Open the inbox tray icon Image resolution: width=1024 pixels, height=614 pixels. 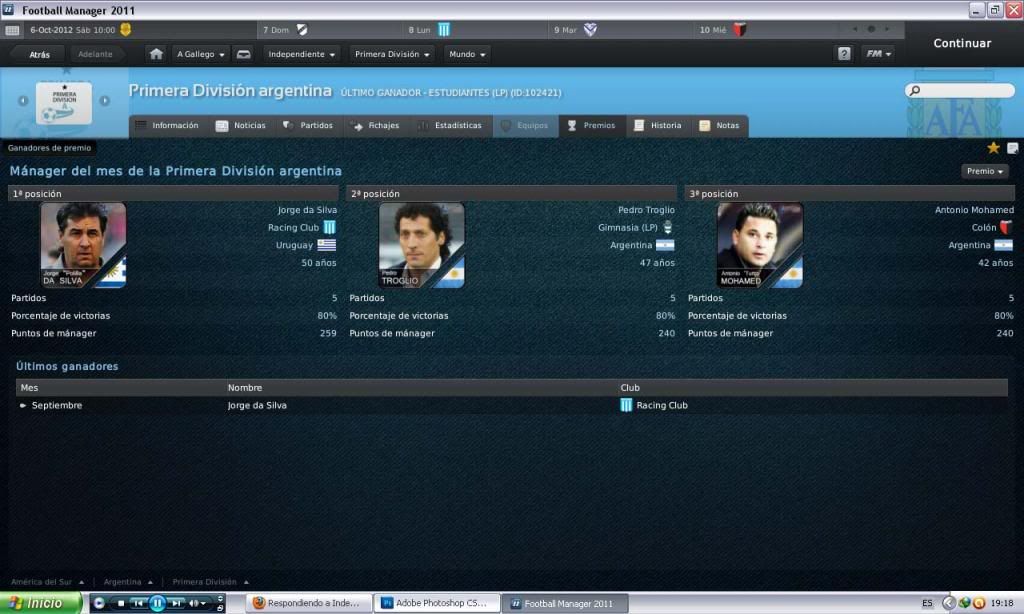(244, 54)
